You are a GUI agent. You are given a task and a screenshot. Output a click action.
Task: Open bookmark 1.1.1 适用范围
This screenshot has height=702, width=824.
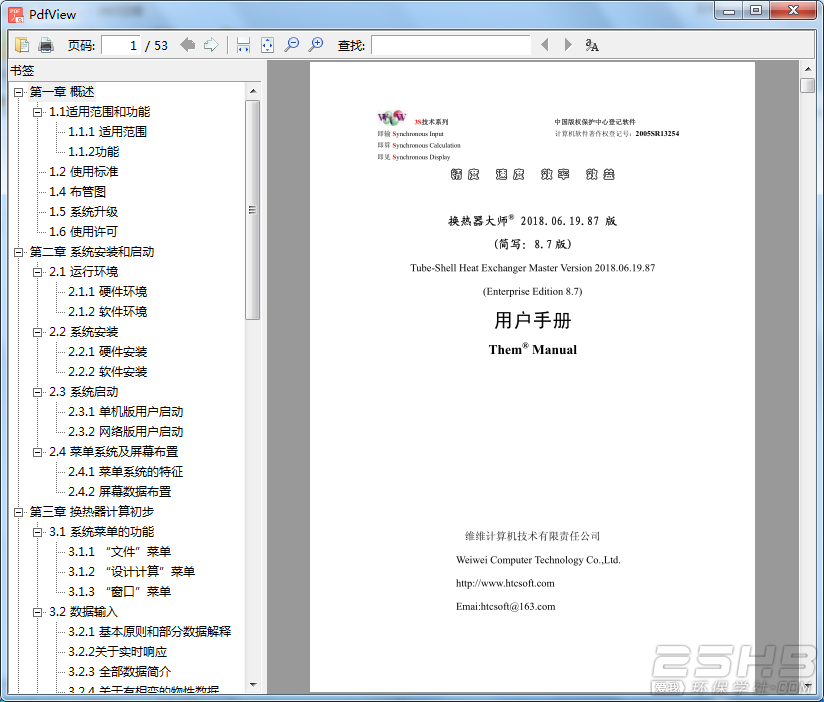pos(107,132)
